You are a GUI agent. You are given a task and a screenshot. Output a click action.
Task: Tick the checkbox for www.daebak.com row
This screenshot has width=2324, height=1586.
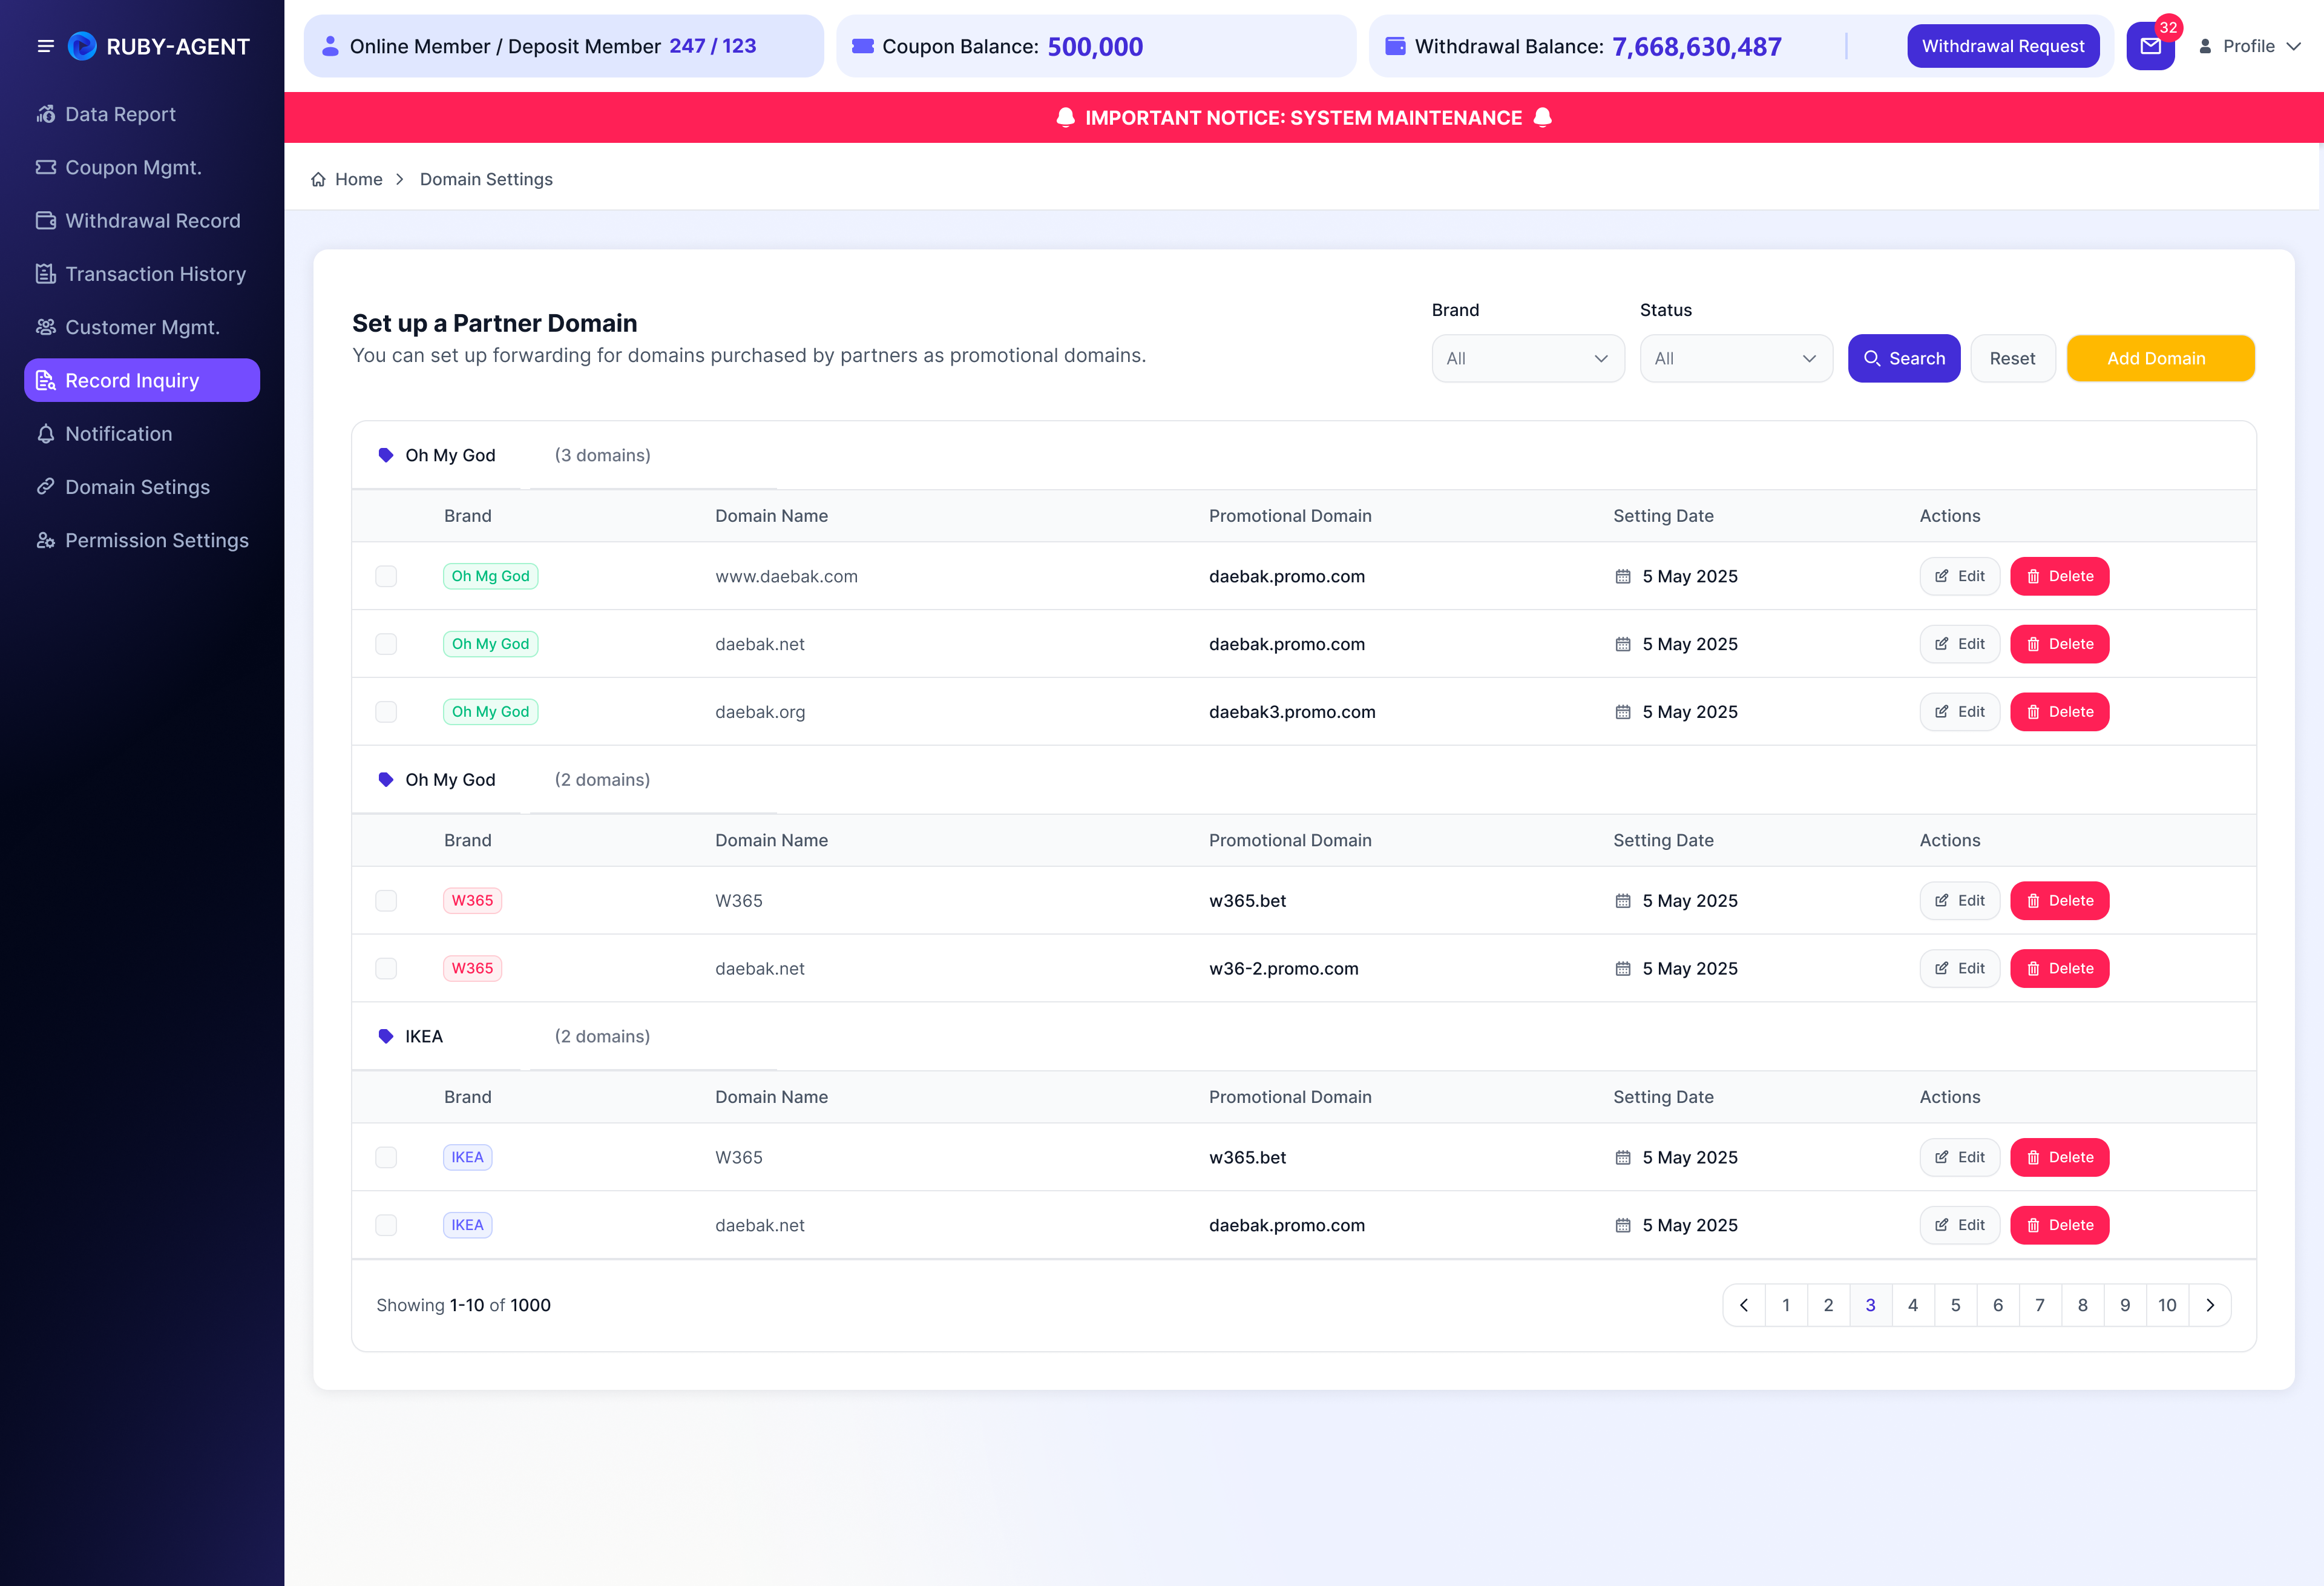tap(386, 576)
